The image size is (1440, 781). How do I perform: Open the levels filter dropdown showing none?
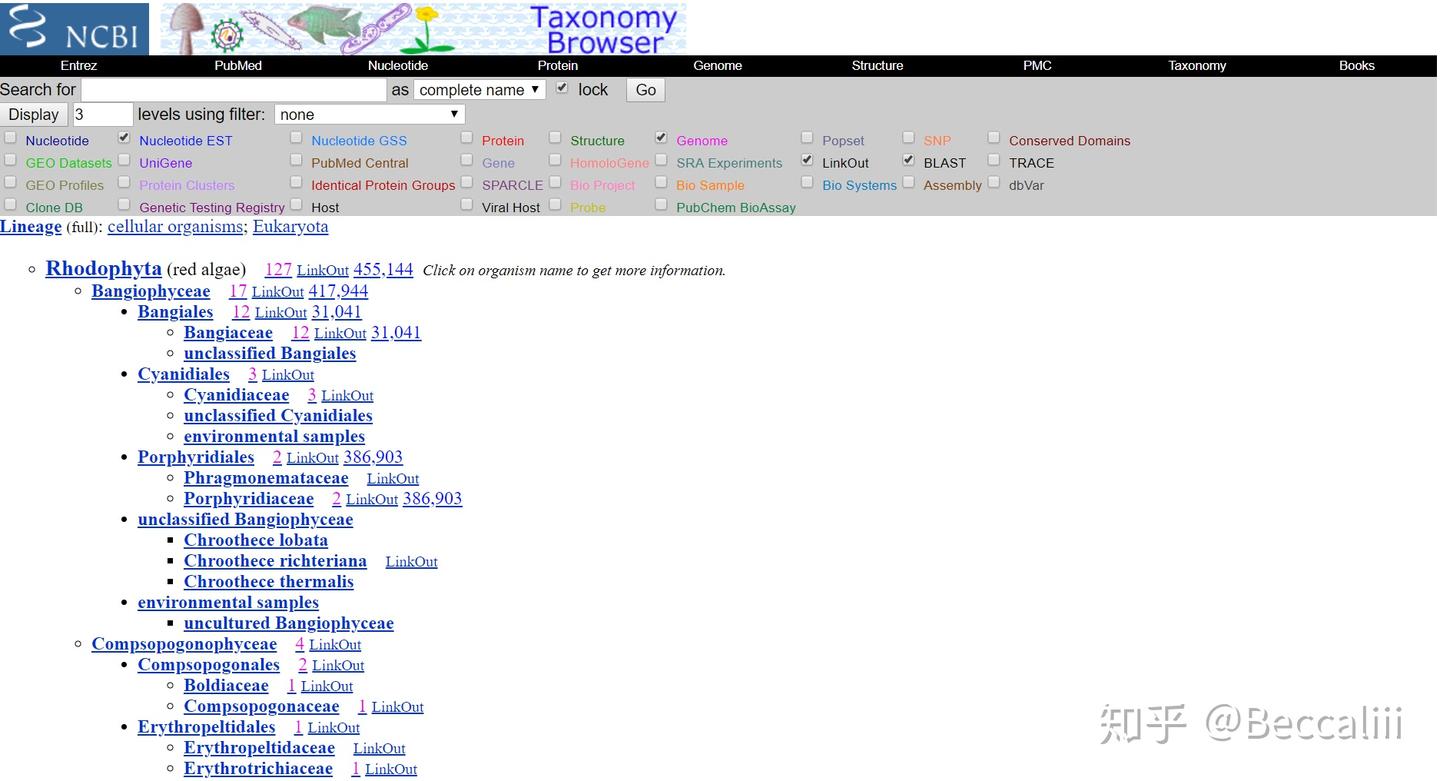click(x=369, y=114)
